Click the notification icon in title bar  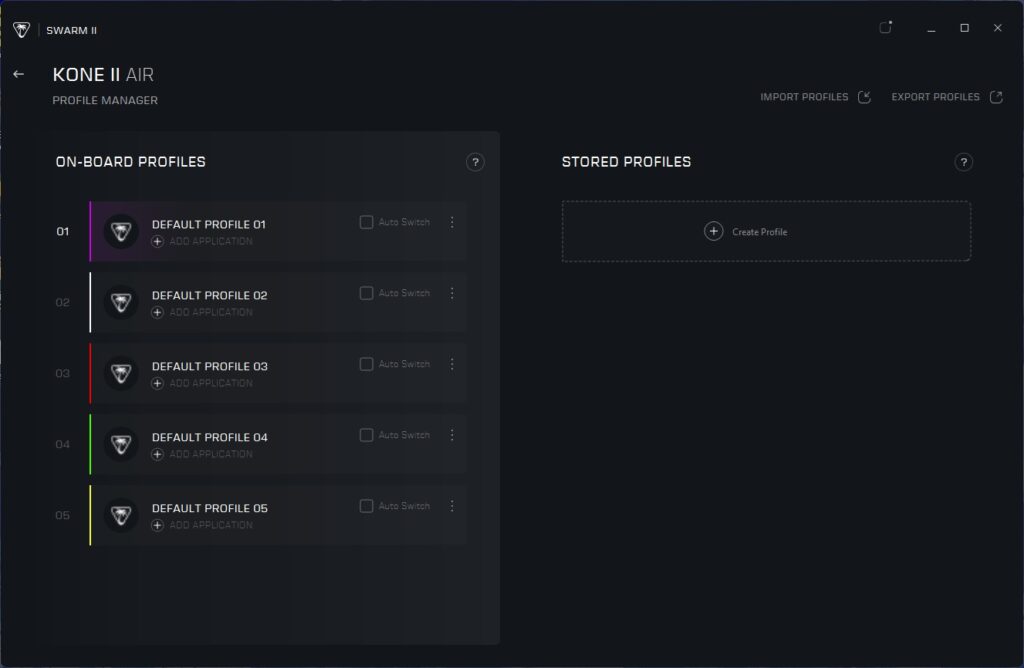(885, 28)
